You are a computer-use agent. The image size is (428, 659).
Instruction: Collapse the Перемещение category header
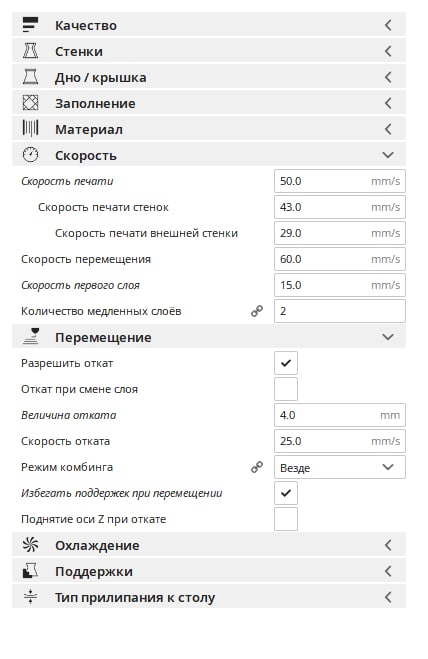click(x=209, y=337)
